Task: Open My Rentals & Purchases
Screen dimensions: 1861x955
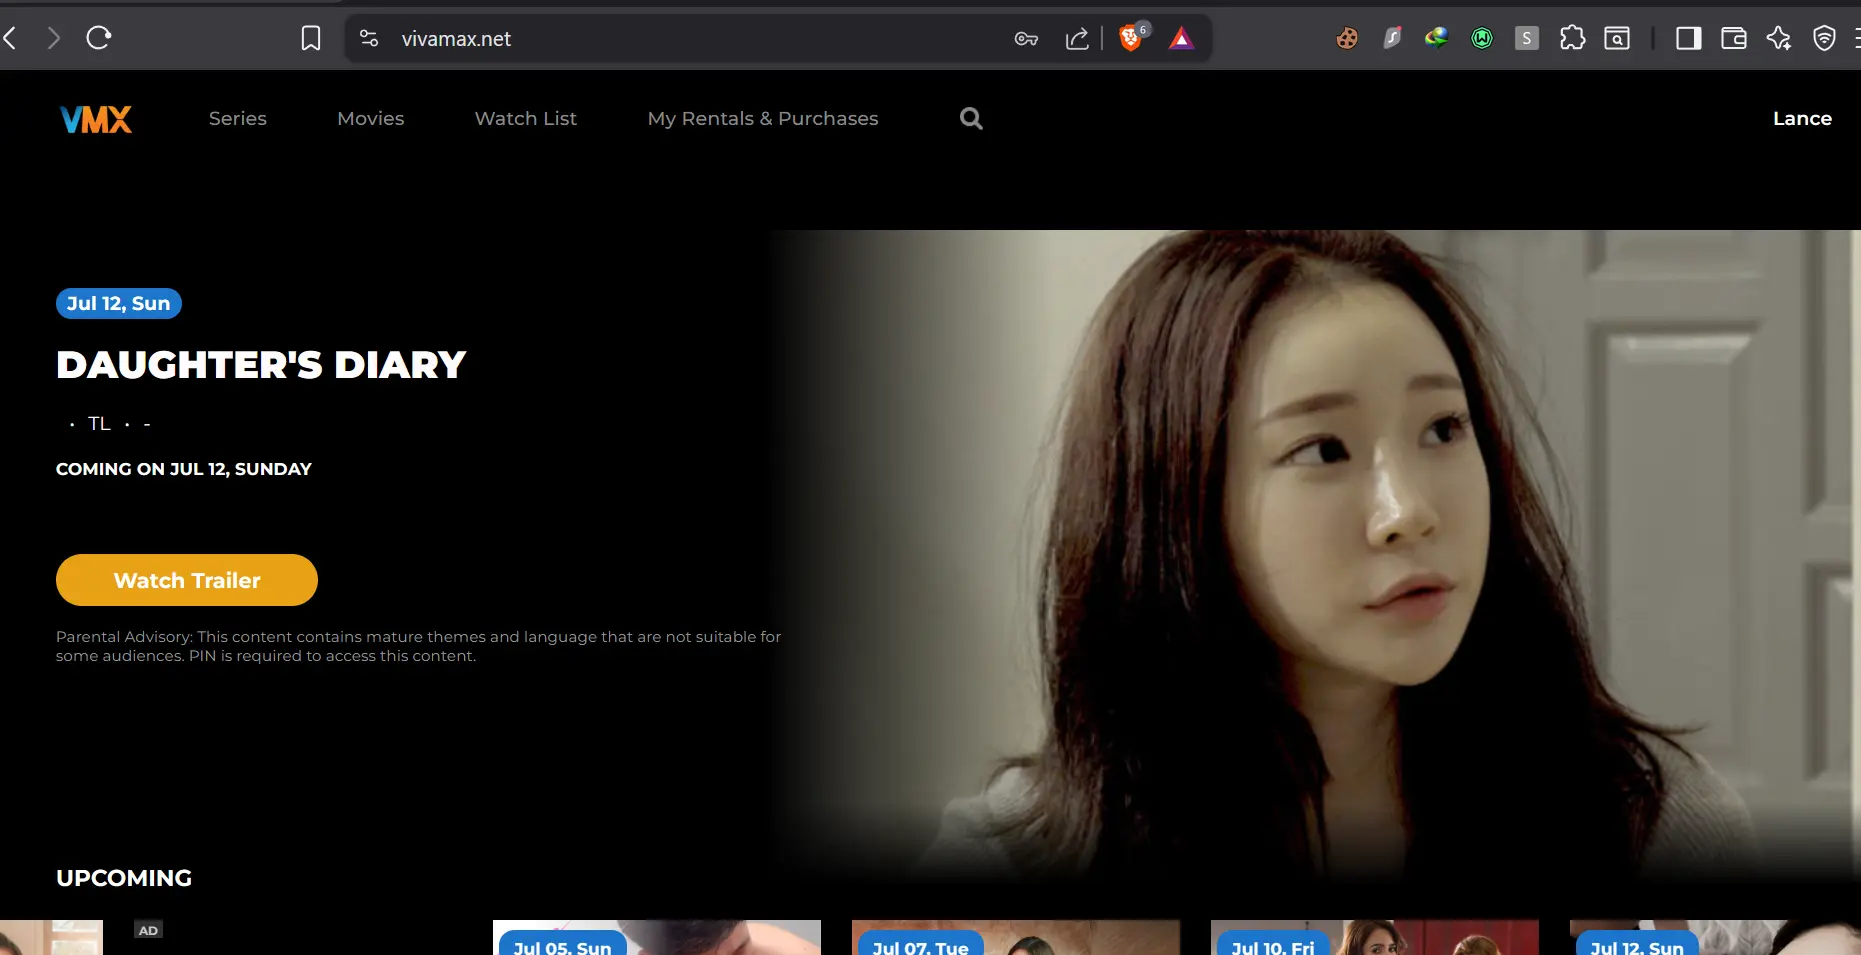Action: (x=763, y=119)
